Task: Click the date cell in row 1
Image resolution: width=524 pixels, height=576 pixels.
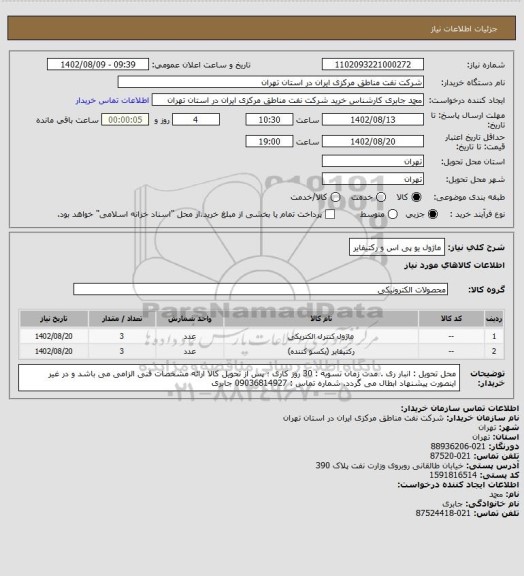Action: coord(54,336)
